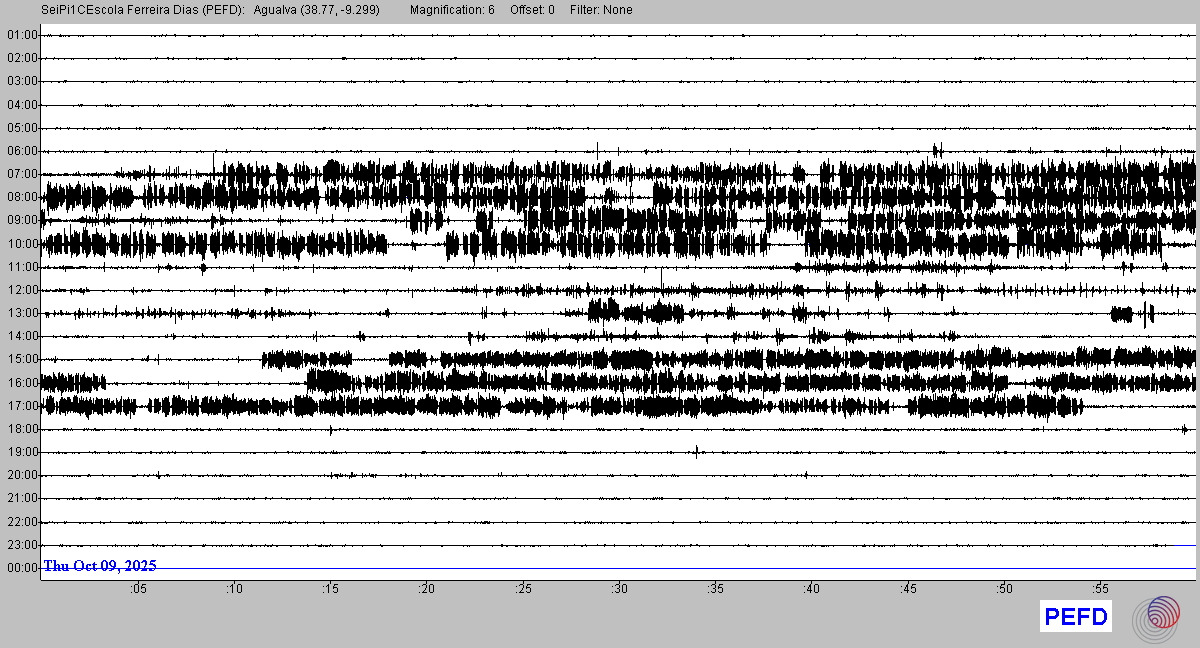Click the 15:00 hour row label
This screenshot has width=1200, height=648.
tap(21, 359)
